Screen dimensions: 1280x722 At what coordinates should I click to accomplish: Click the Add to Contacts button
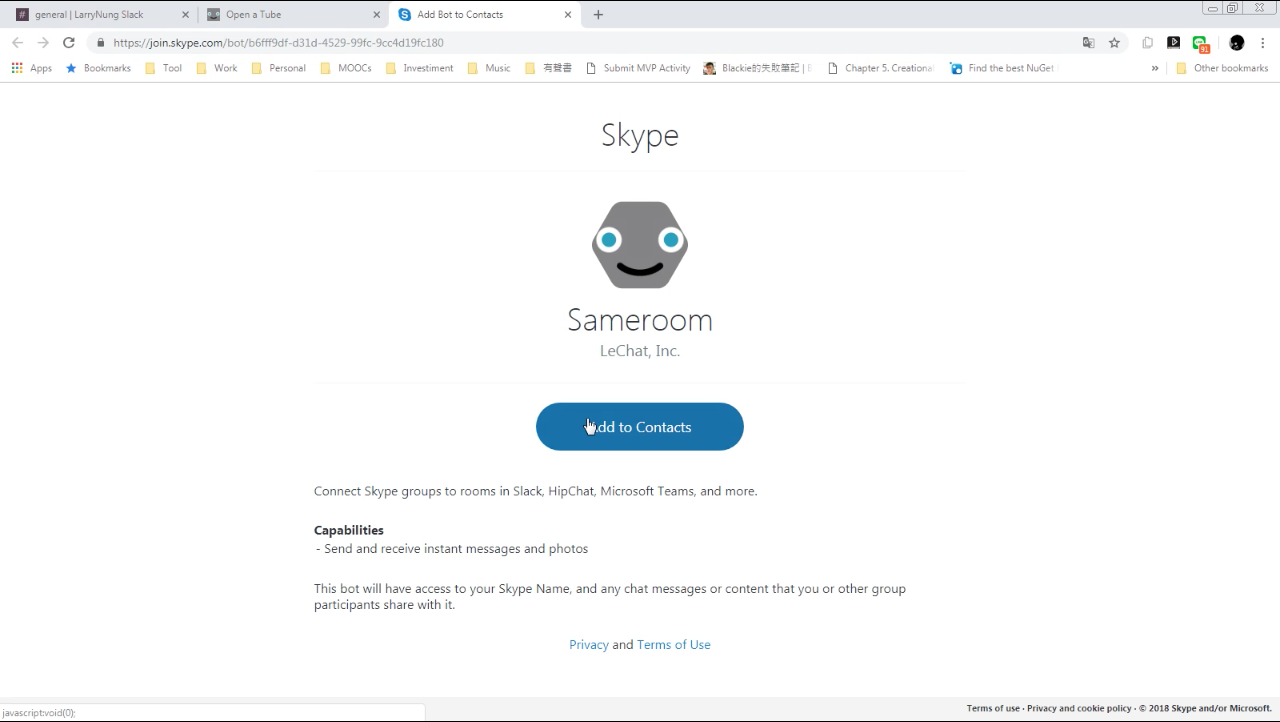640,427
